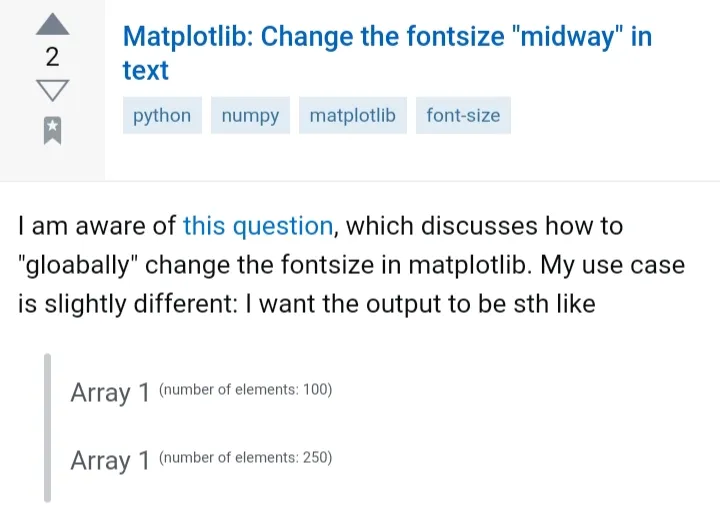The image size is (720, 524).
Task: Select the python tag
Action: point(162,116)
